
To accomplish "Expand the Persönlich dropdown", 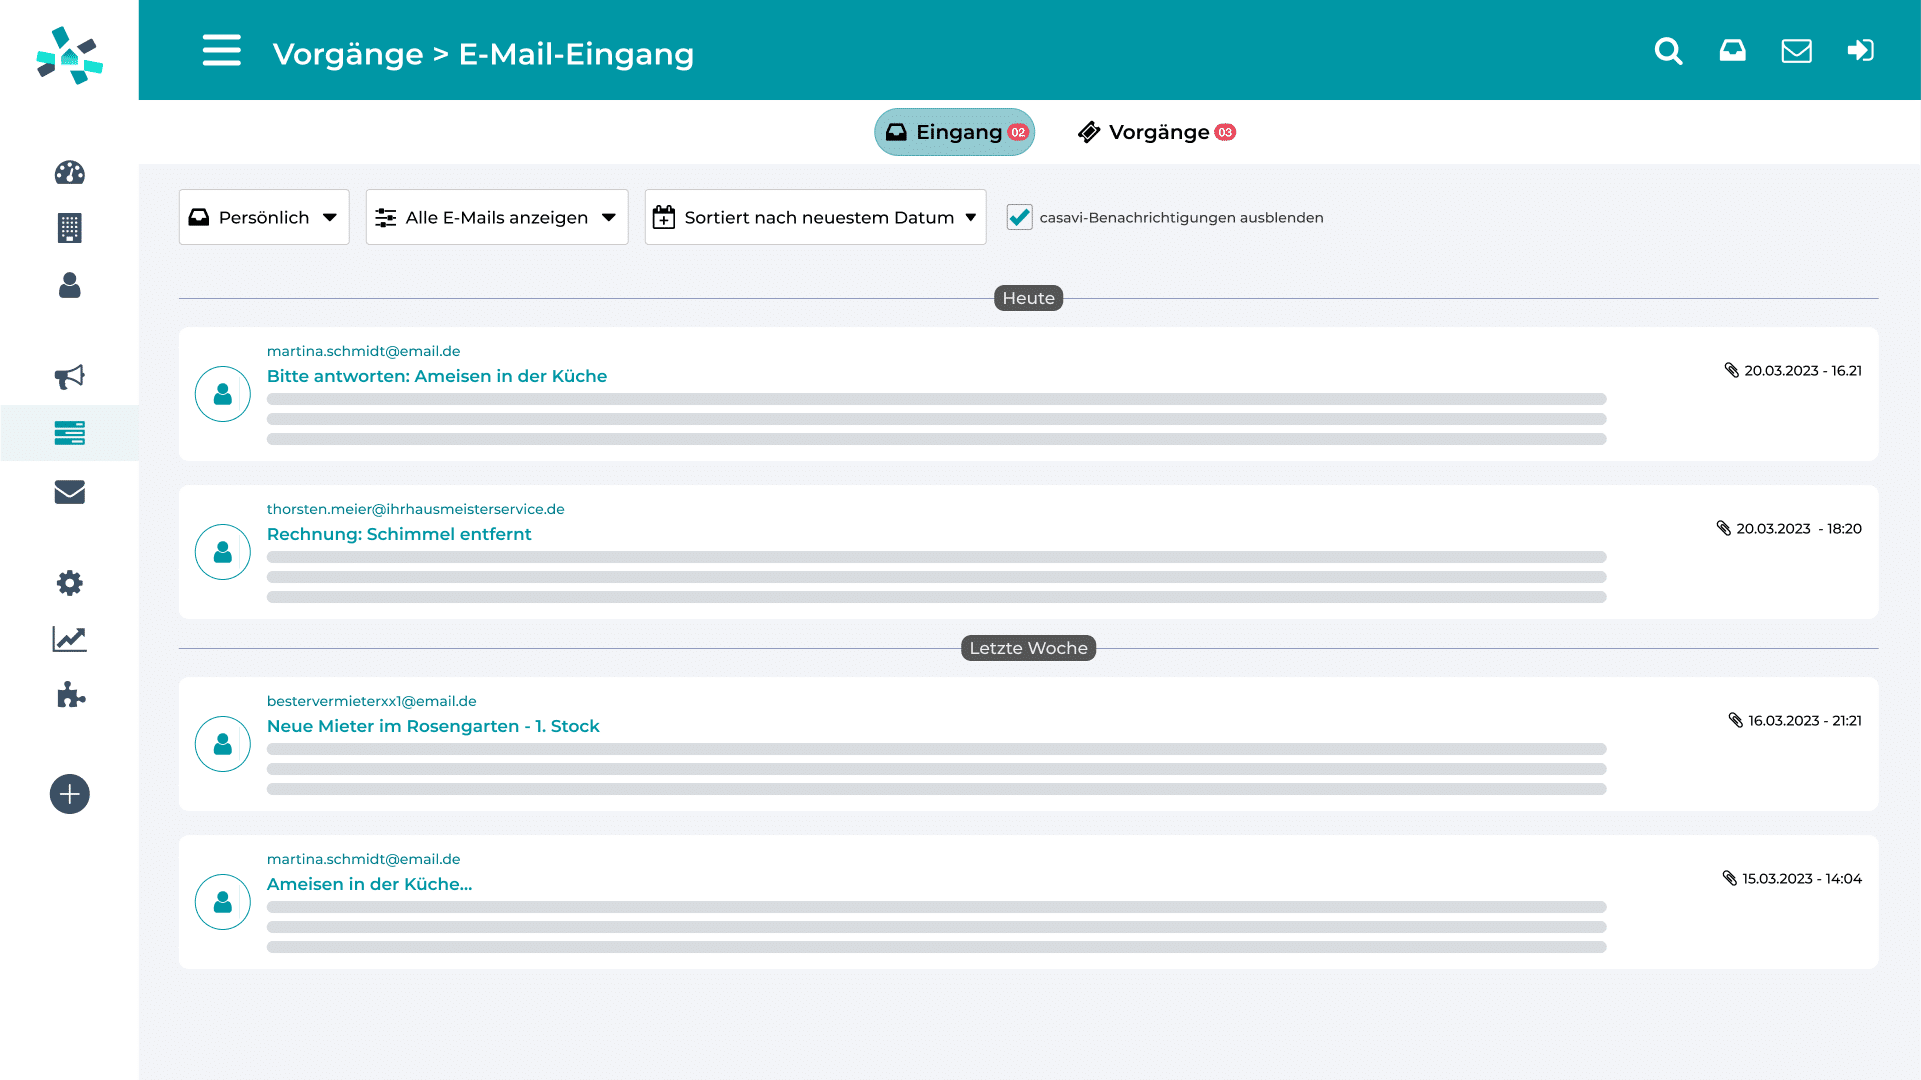I will 264,217.
